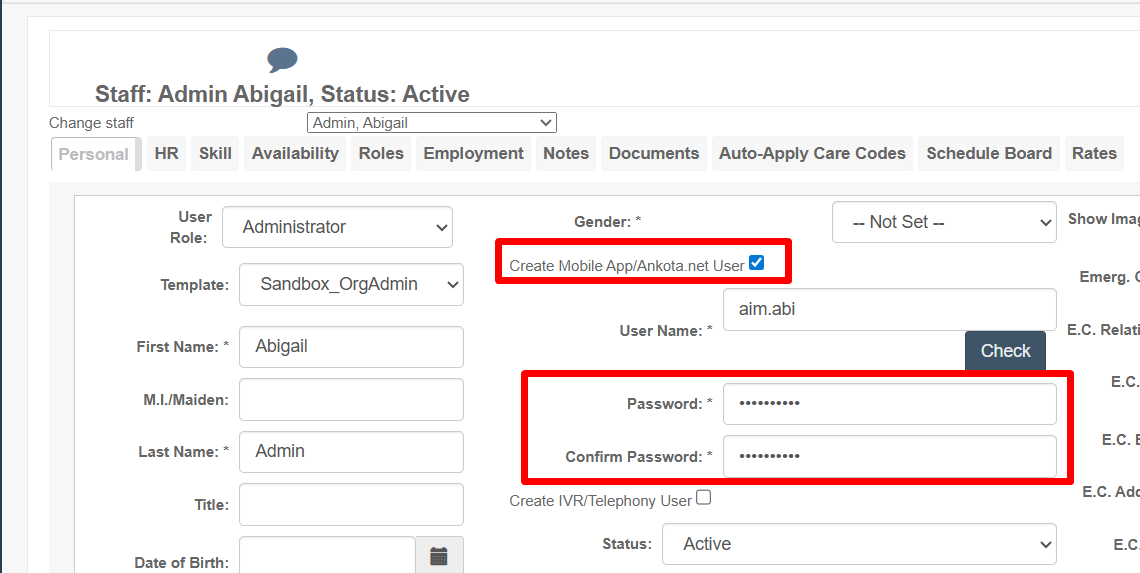The image size is (1140, 573).
Task: Select the Confirm Password field
Action: (890, 456)
